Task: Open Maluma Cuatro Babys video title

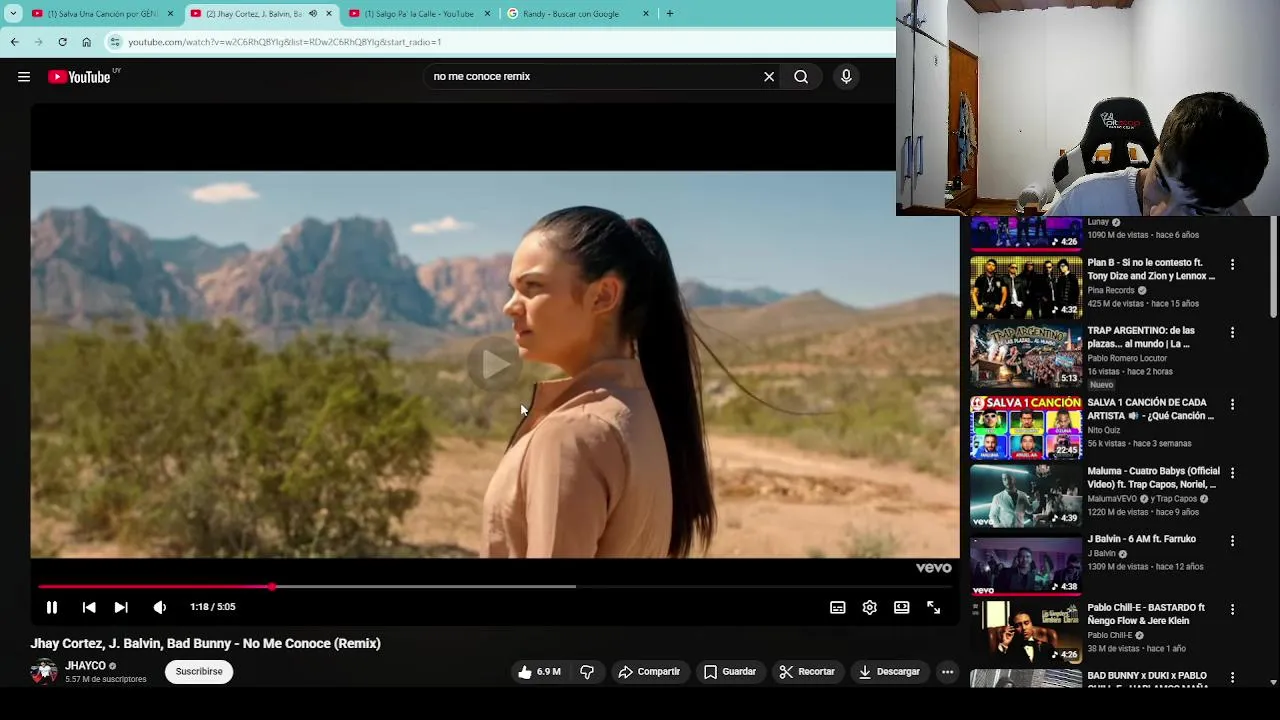Action: pyautogui.click(x=1153, y=478)
